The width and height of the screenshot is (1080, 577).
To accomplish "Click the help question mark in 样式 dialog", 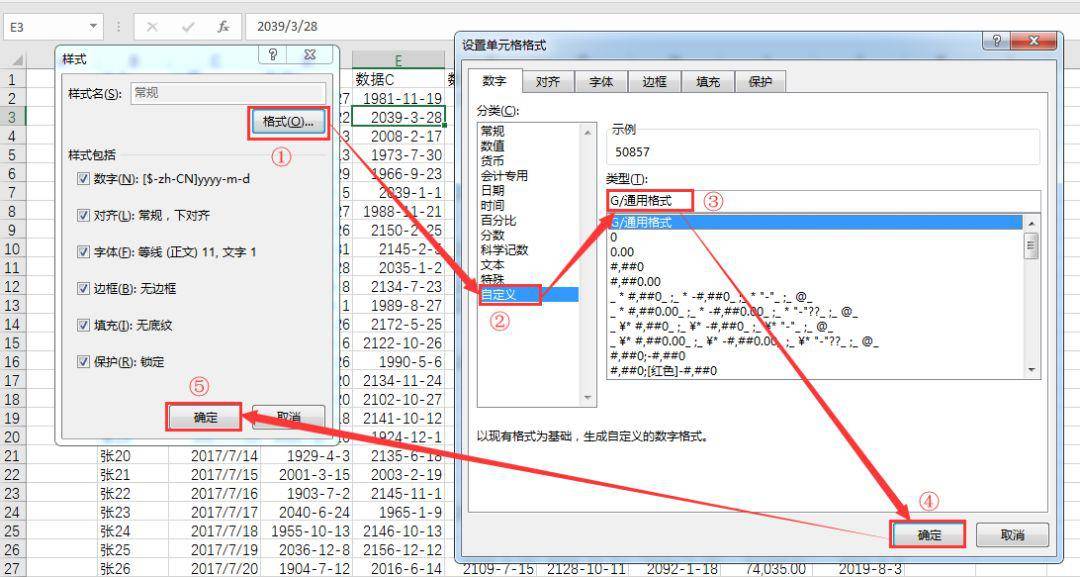I will pyautogui.click(x=273, y=56).
